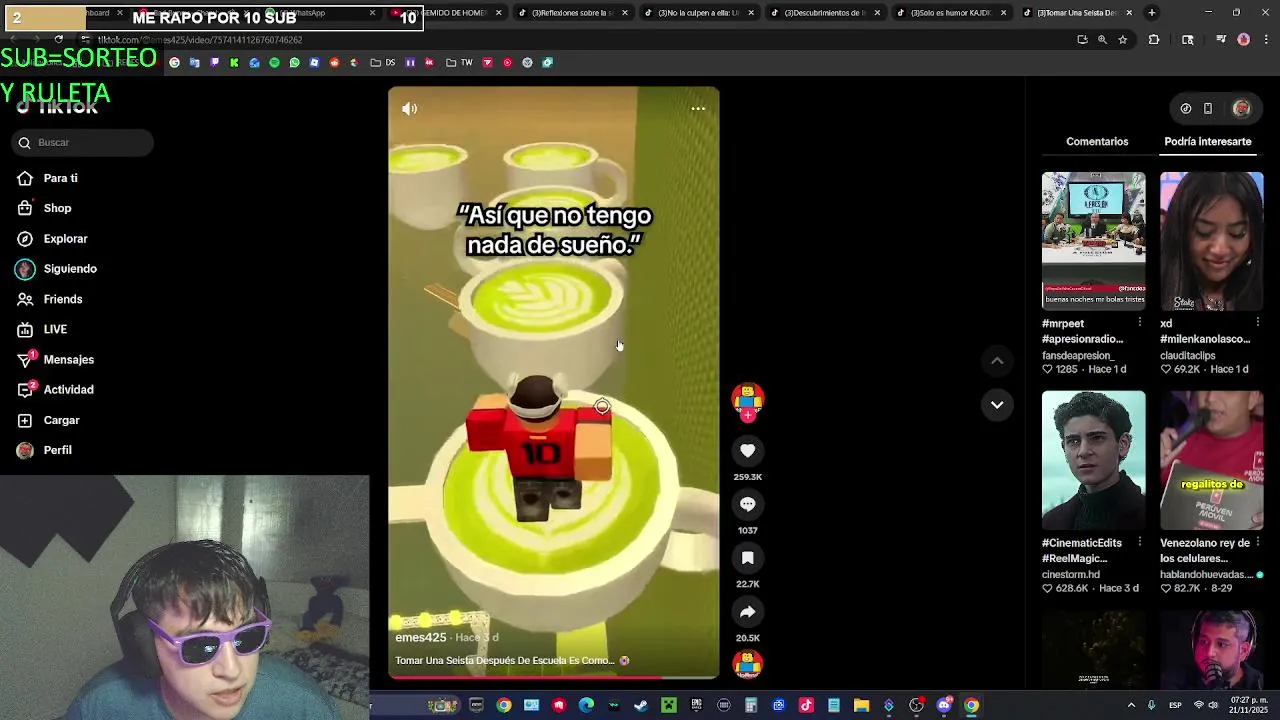Switch to Podría interesarte tab
Image resolution: width=1280 pixels, height=720 pixels.
[1207, 142]
